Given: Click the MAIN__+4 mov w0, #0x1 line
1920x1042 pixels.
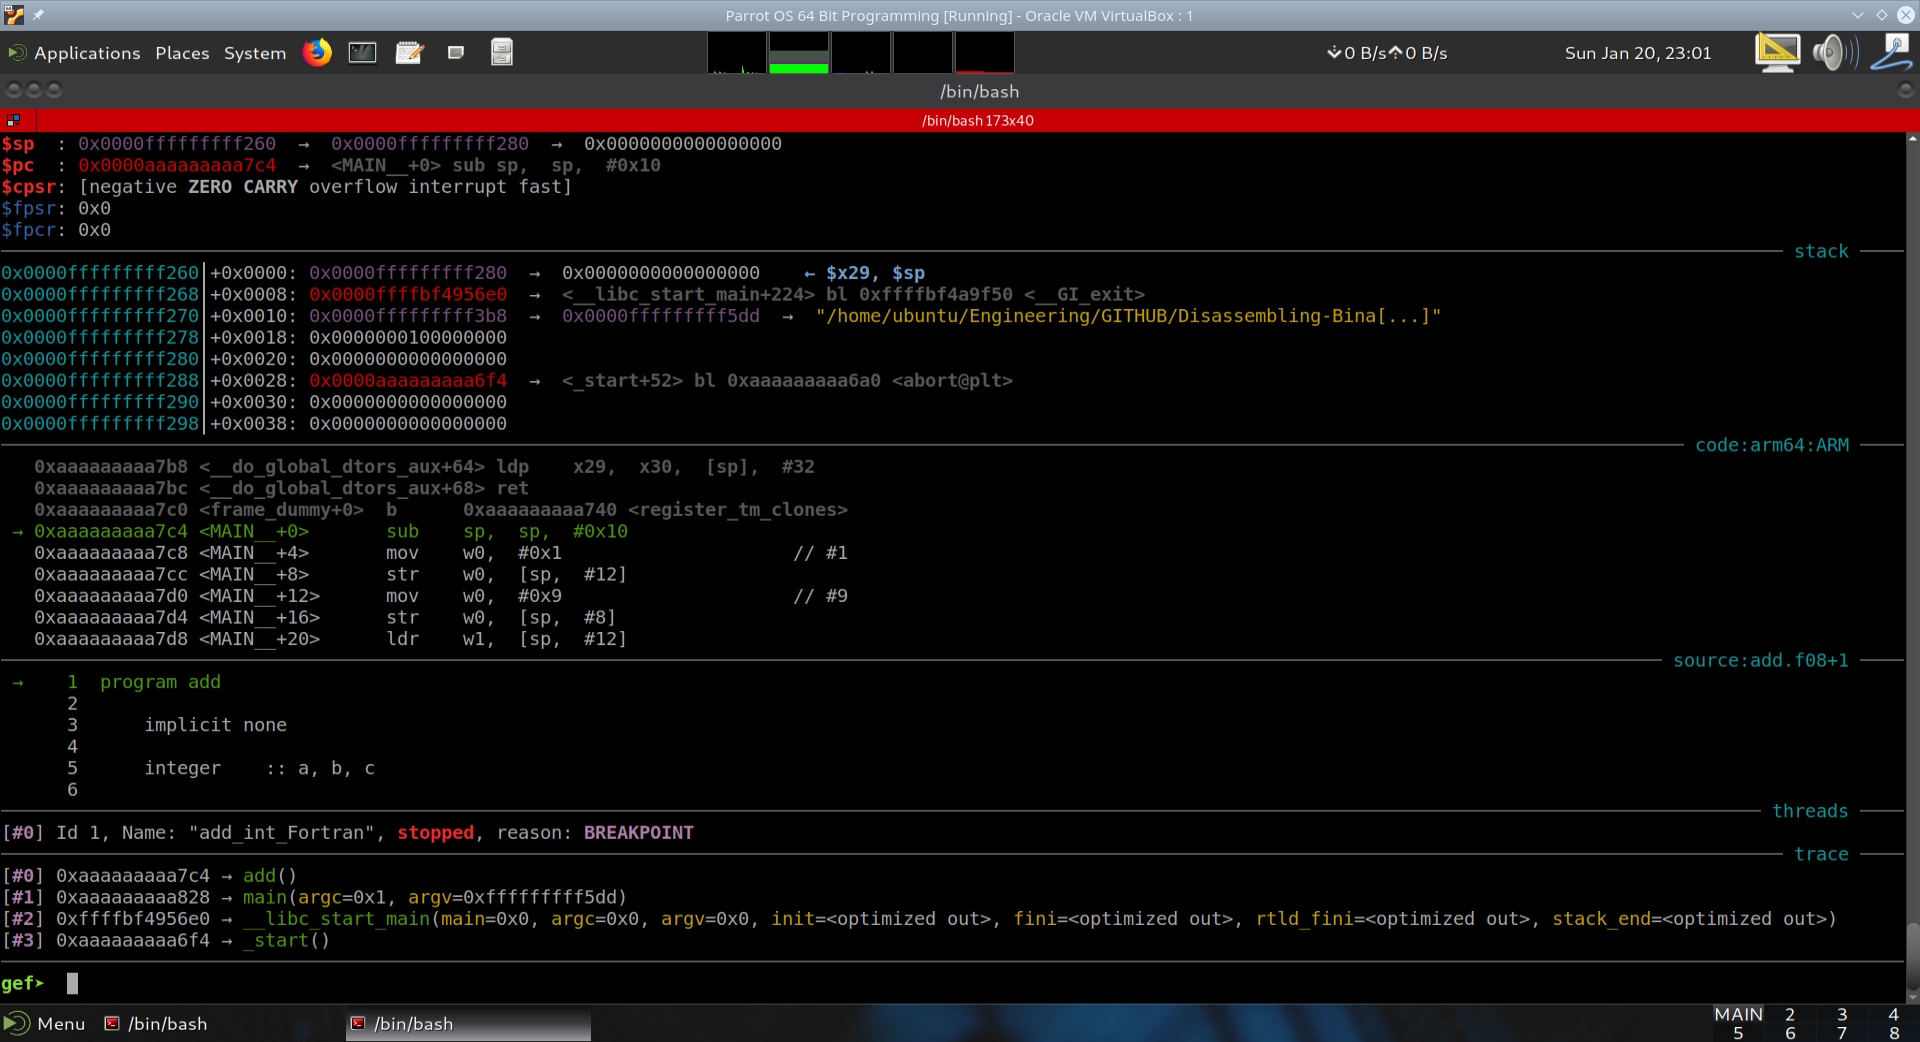Looking at the screenshot, I should (x=441, y=553).
